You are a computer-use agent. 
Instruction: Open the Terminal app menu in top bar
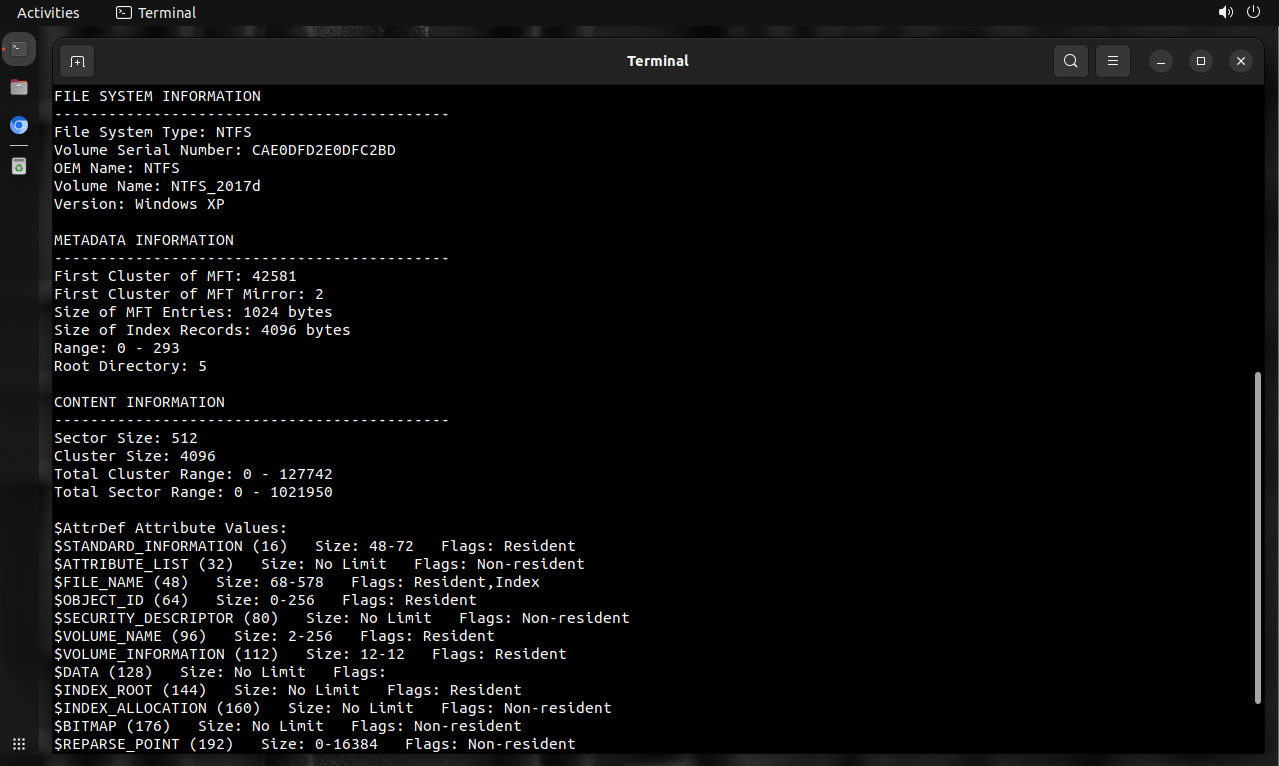[156, 13]
